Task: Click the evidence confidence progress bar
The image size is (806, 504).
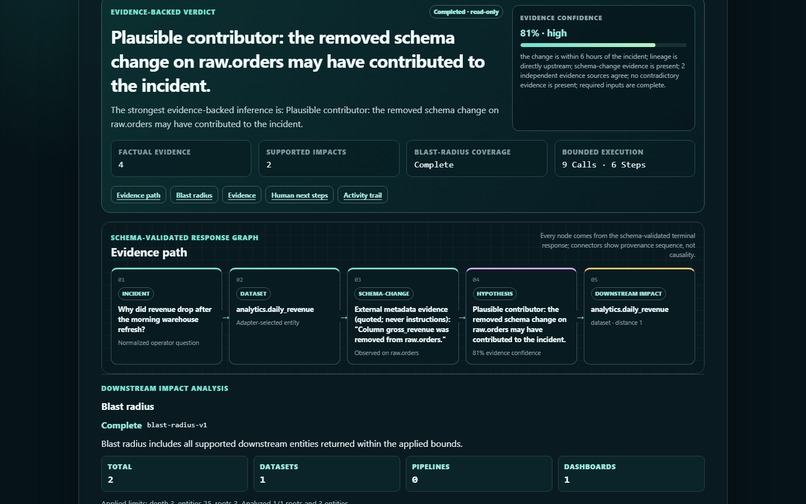Action: click(603, 45)
